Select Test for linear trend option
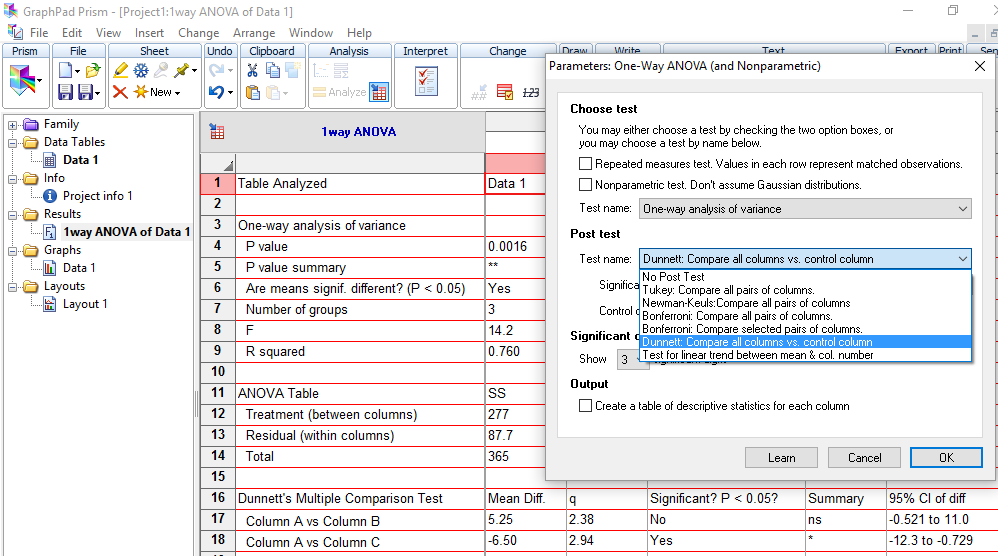 click(x=805, y=355)
